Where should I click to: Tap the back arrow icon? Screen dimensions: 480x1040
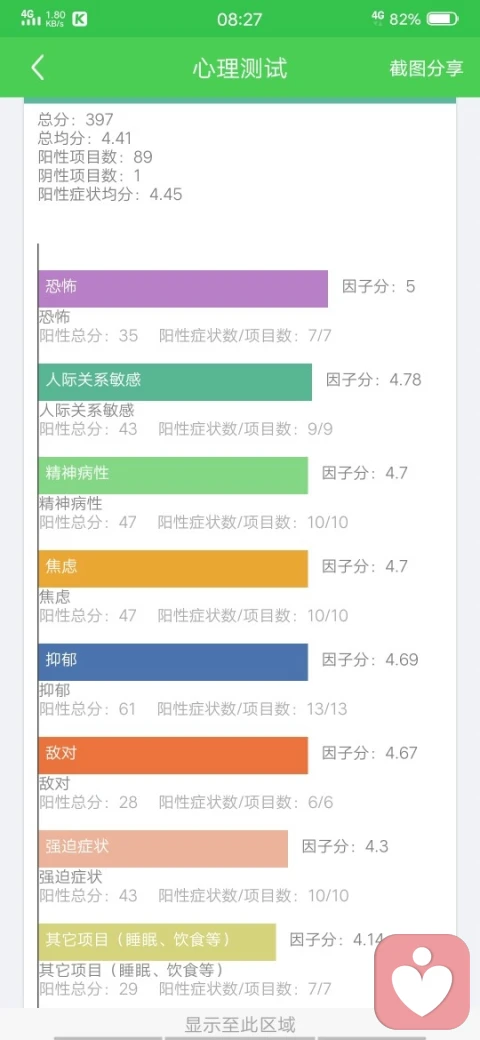coord(38,68)
